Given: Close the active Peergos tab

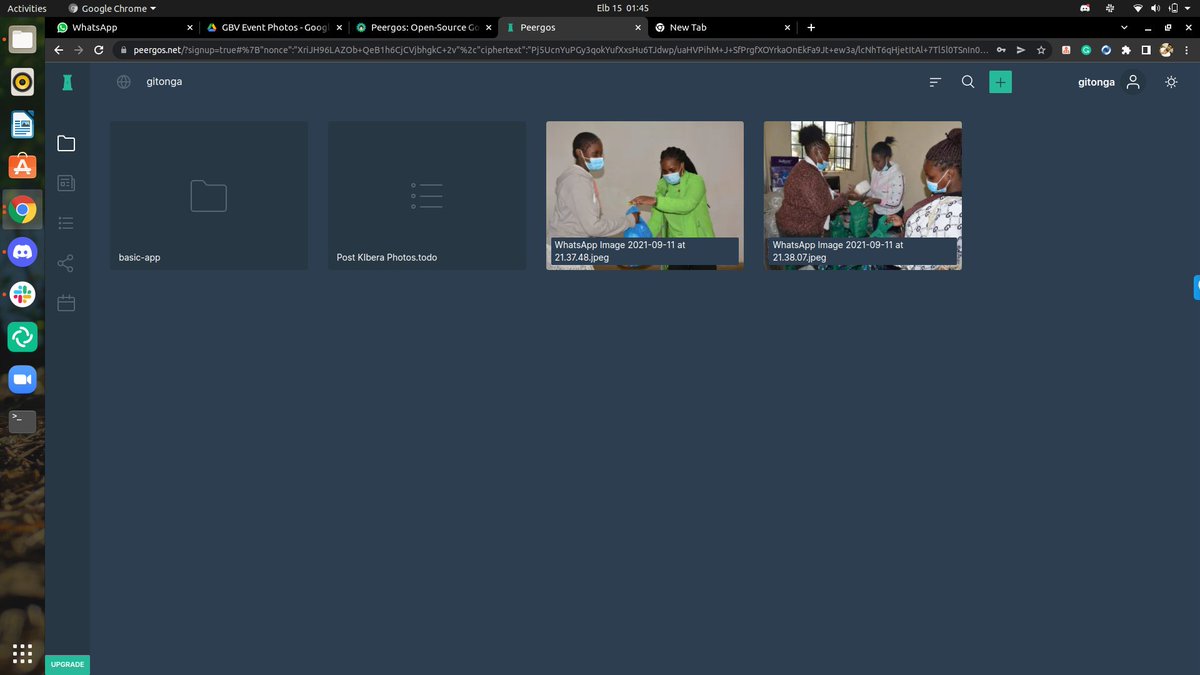Looking at the screenshot, I should coord(636,27).
